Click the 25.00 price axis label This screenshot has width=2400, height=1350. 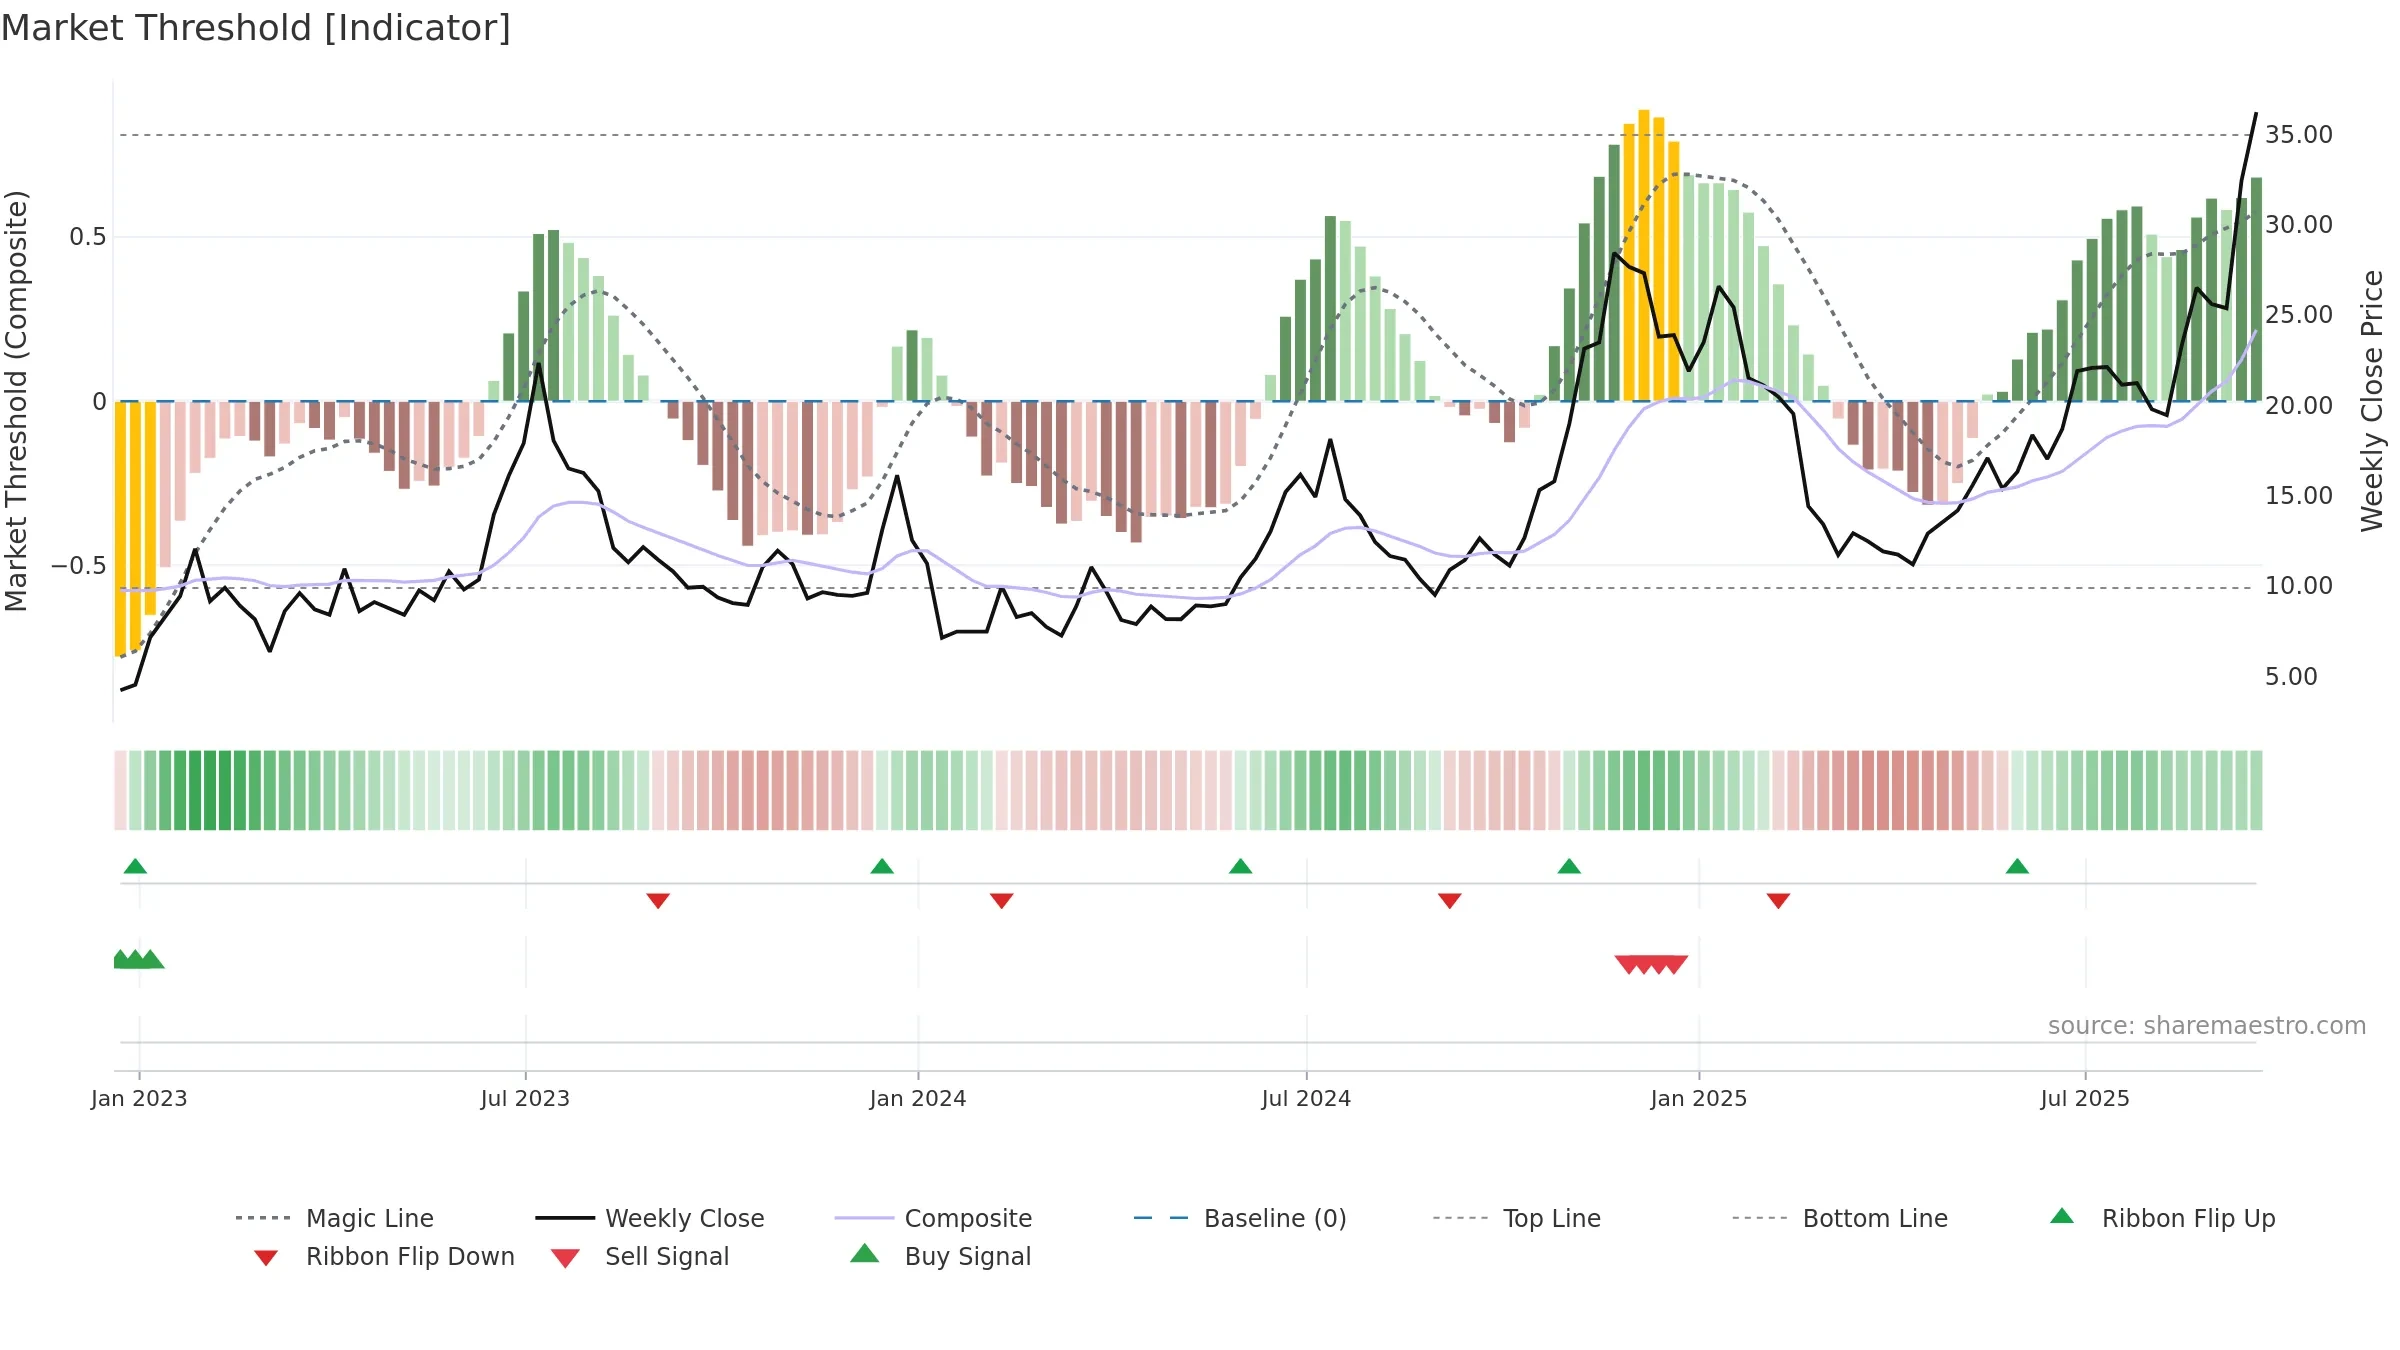click(2299, 315)
